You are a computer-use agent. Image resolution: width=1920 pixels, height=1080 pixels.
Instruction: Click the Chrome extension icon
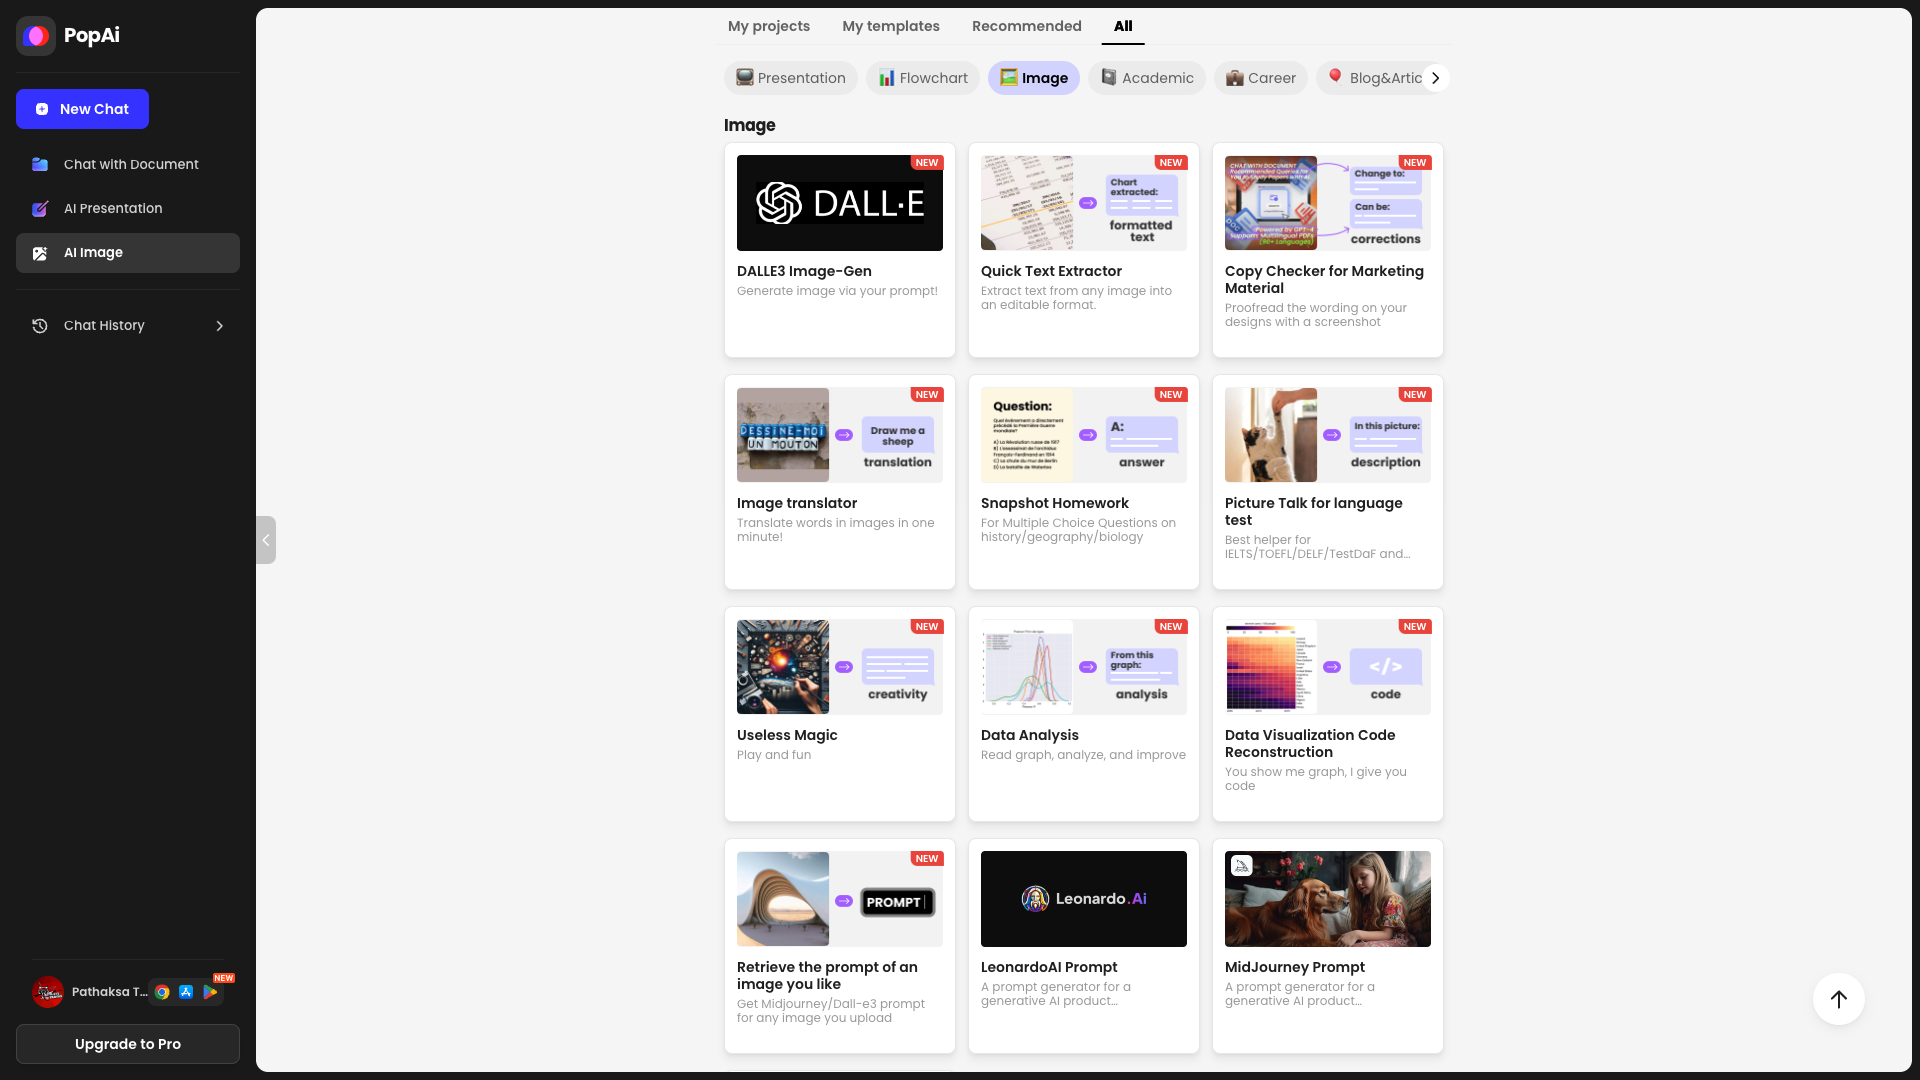(162, 992)
